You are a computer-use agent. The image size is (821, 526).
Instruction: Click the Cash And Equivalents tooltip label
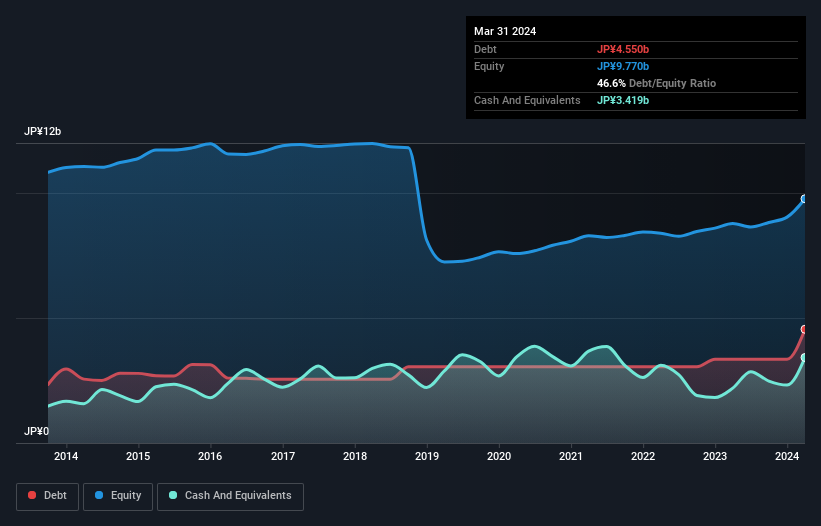click(527, 100)
